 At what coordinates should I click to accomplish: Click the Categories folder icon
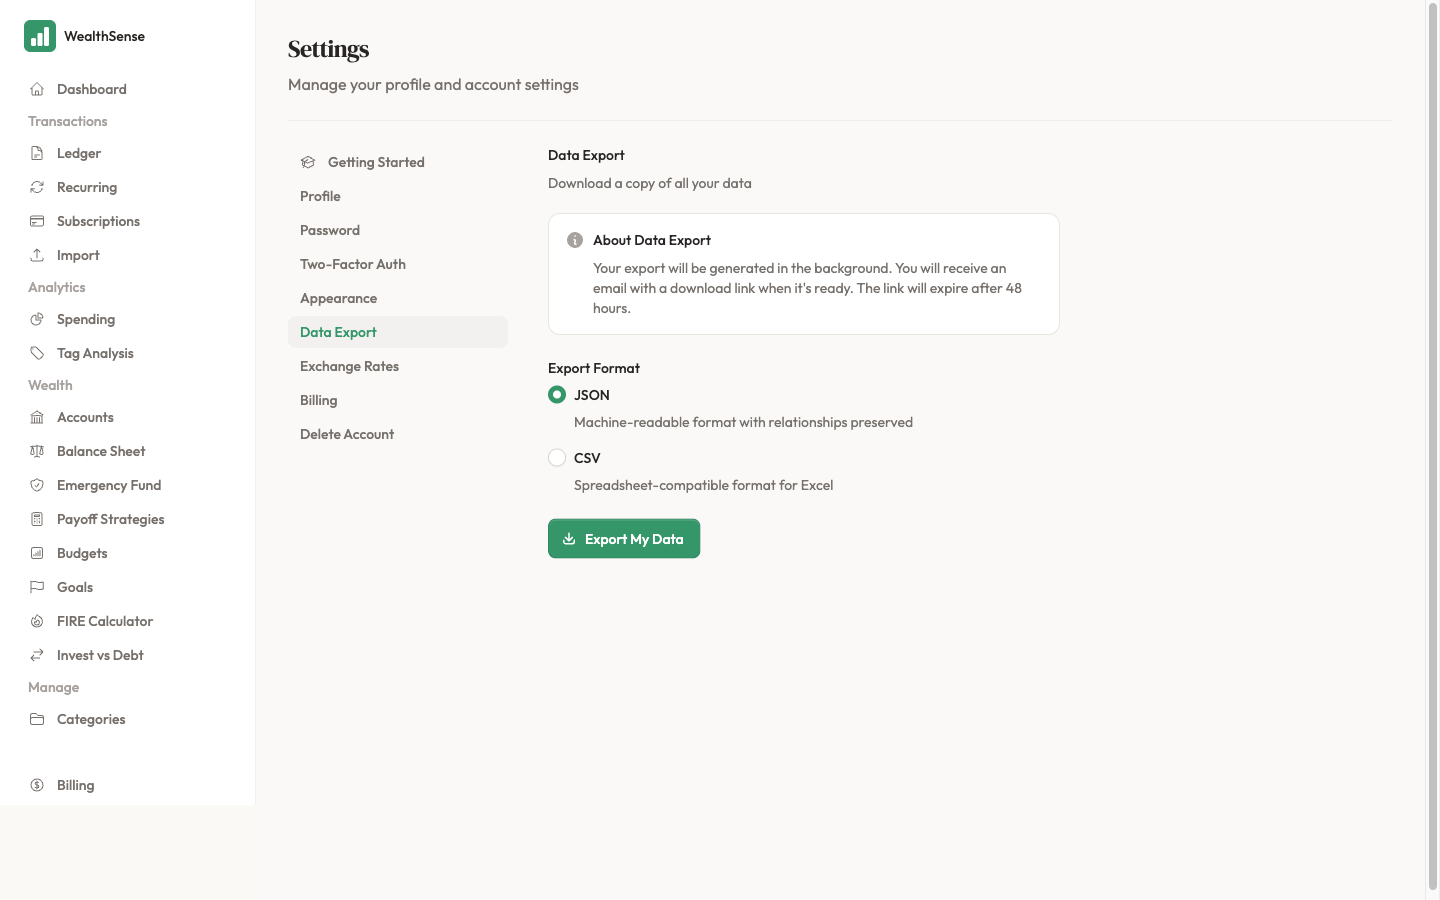[x=37, y=719]
